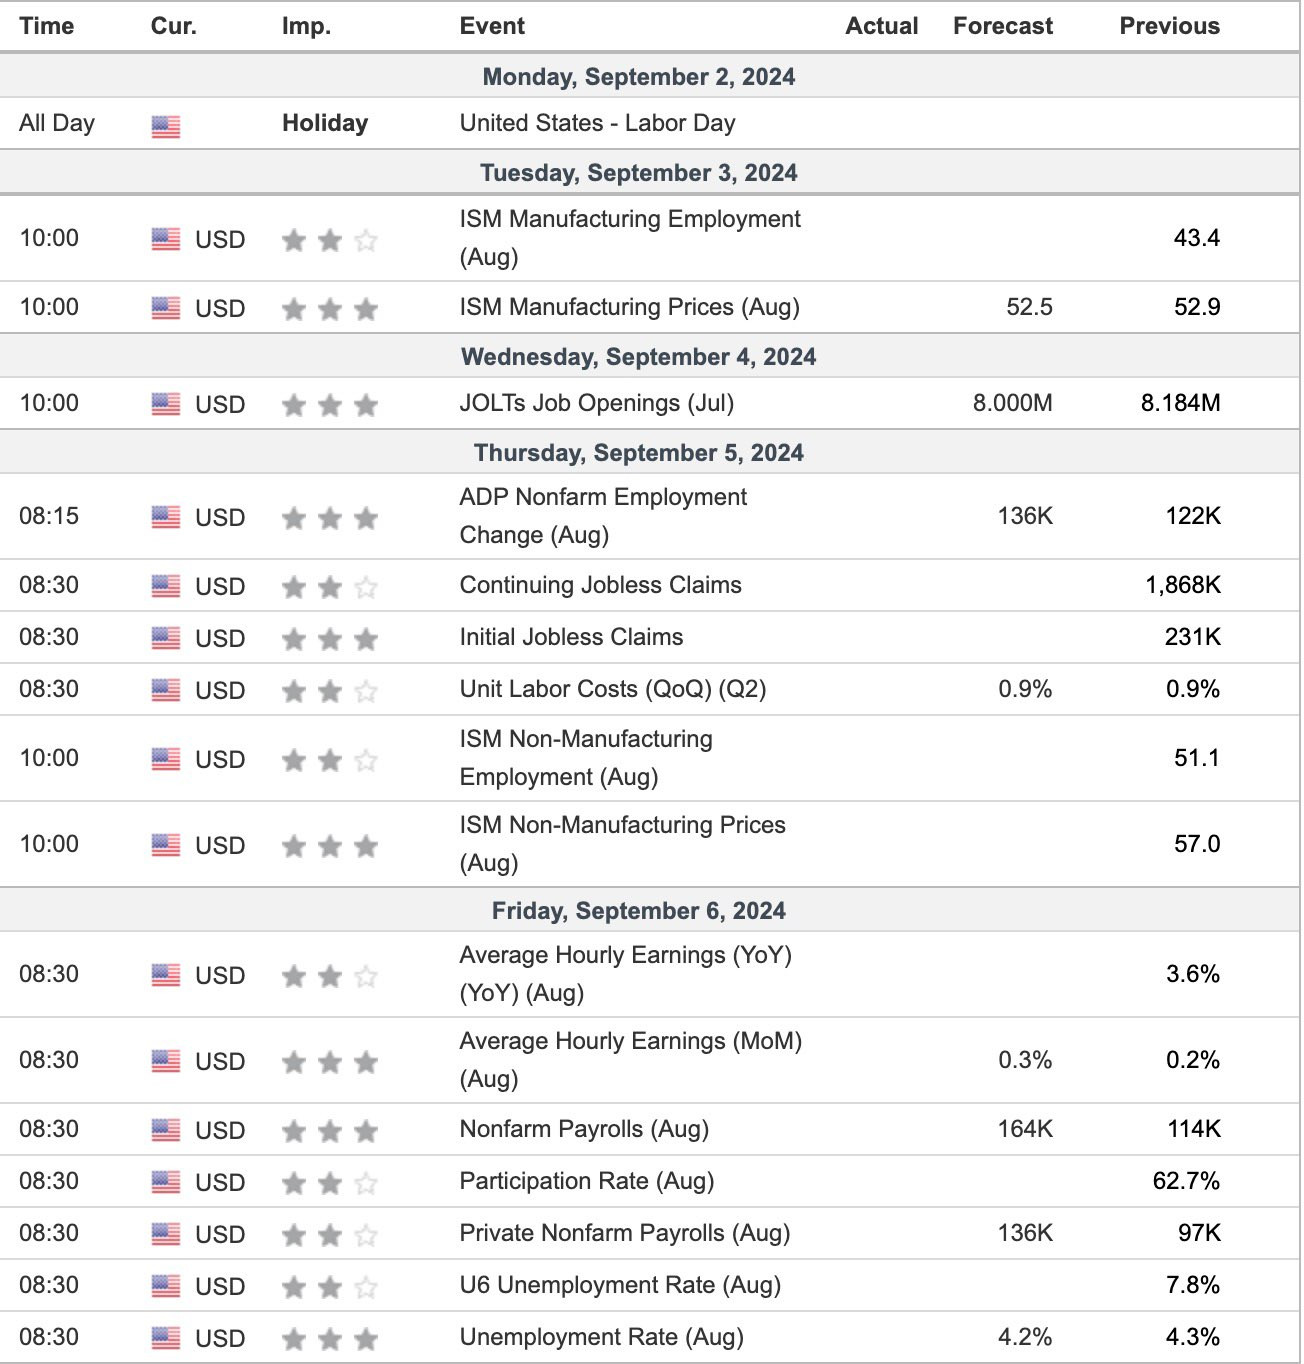
Task: Open United States - Labor Day holiday entry
Action: 598,123
